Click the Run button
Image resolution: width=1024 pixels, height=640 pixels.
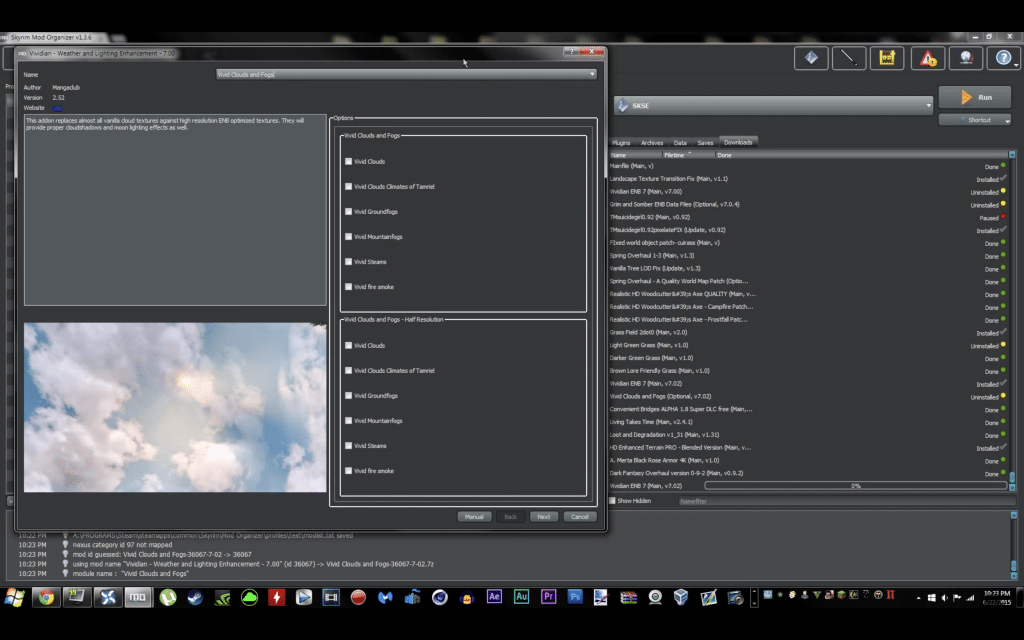[975, 97]
